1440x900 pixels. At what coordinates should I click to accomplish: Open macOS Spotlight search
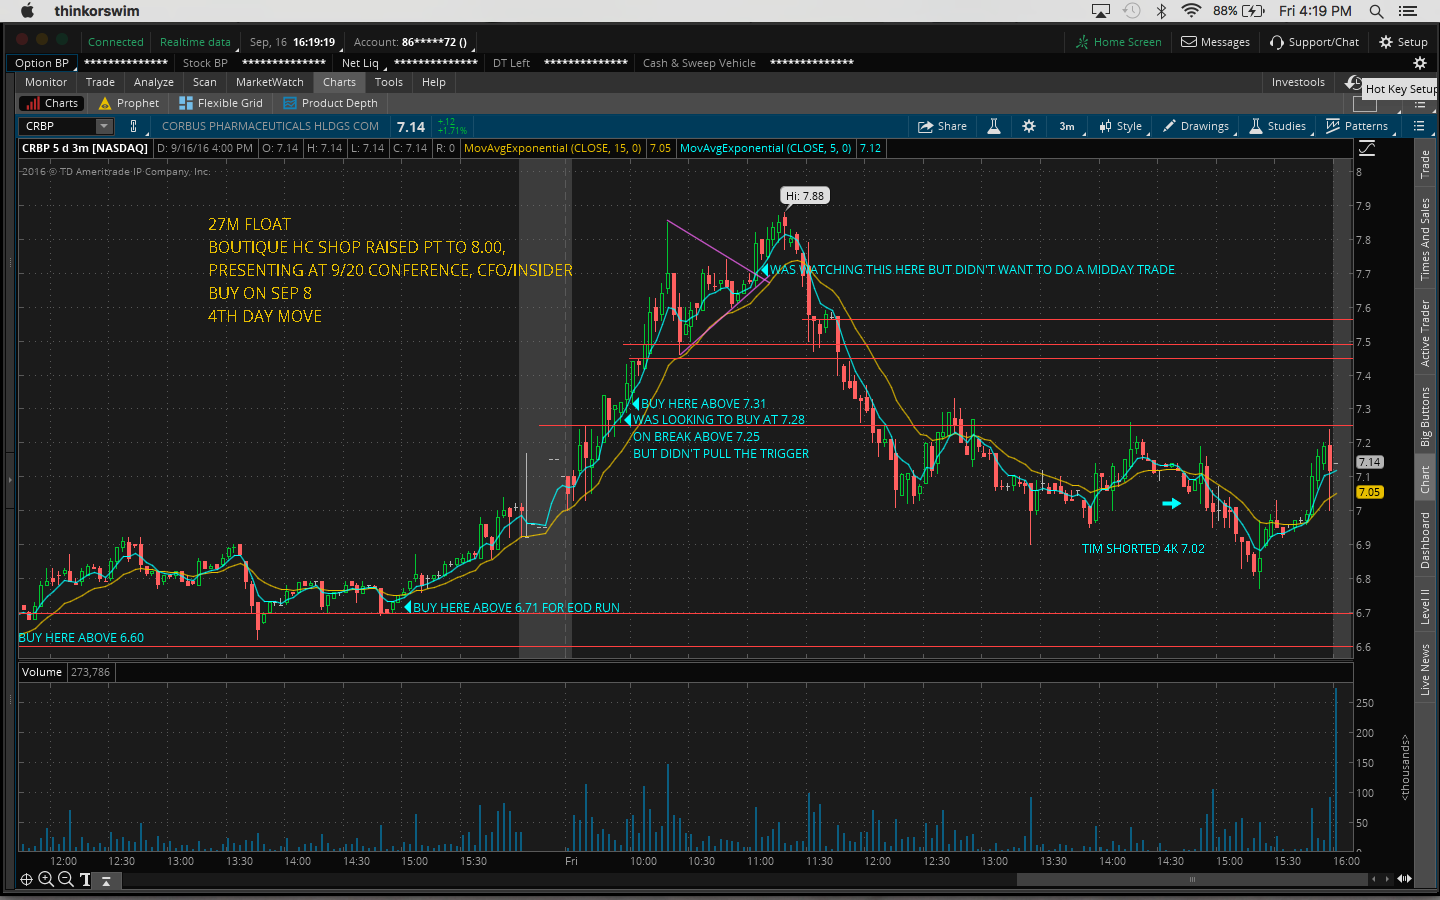(x=1376, y=11)
